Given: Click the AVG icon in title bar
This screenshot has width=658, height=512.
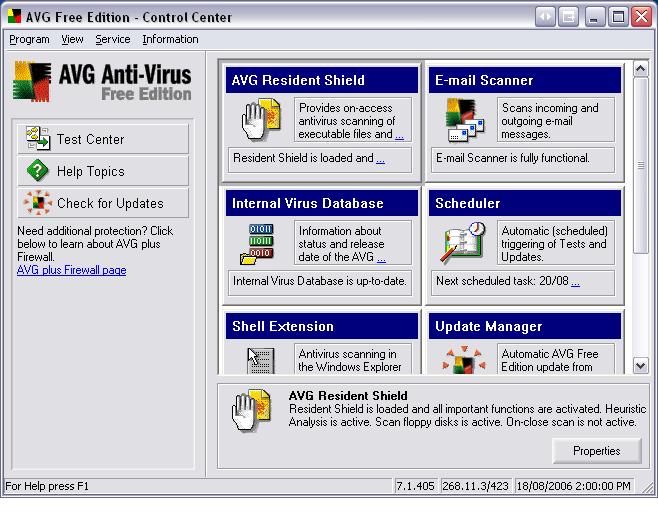Looking at the screenshot, I should pyautogui.click(x=13, y=16).
